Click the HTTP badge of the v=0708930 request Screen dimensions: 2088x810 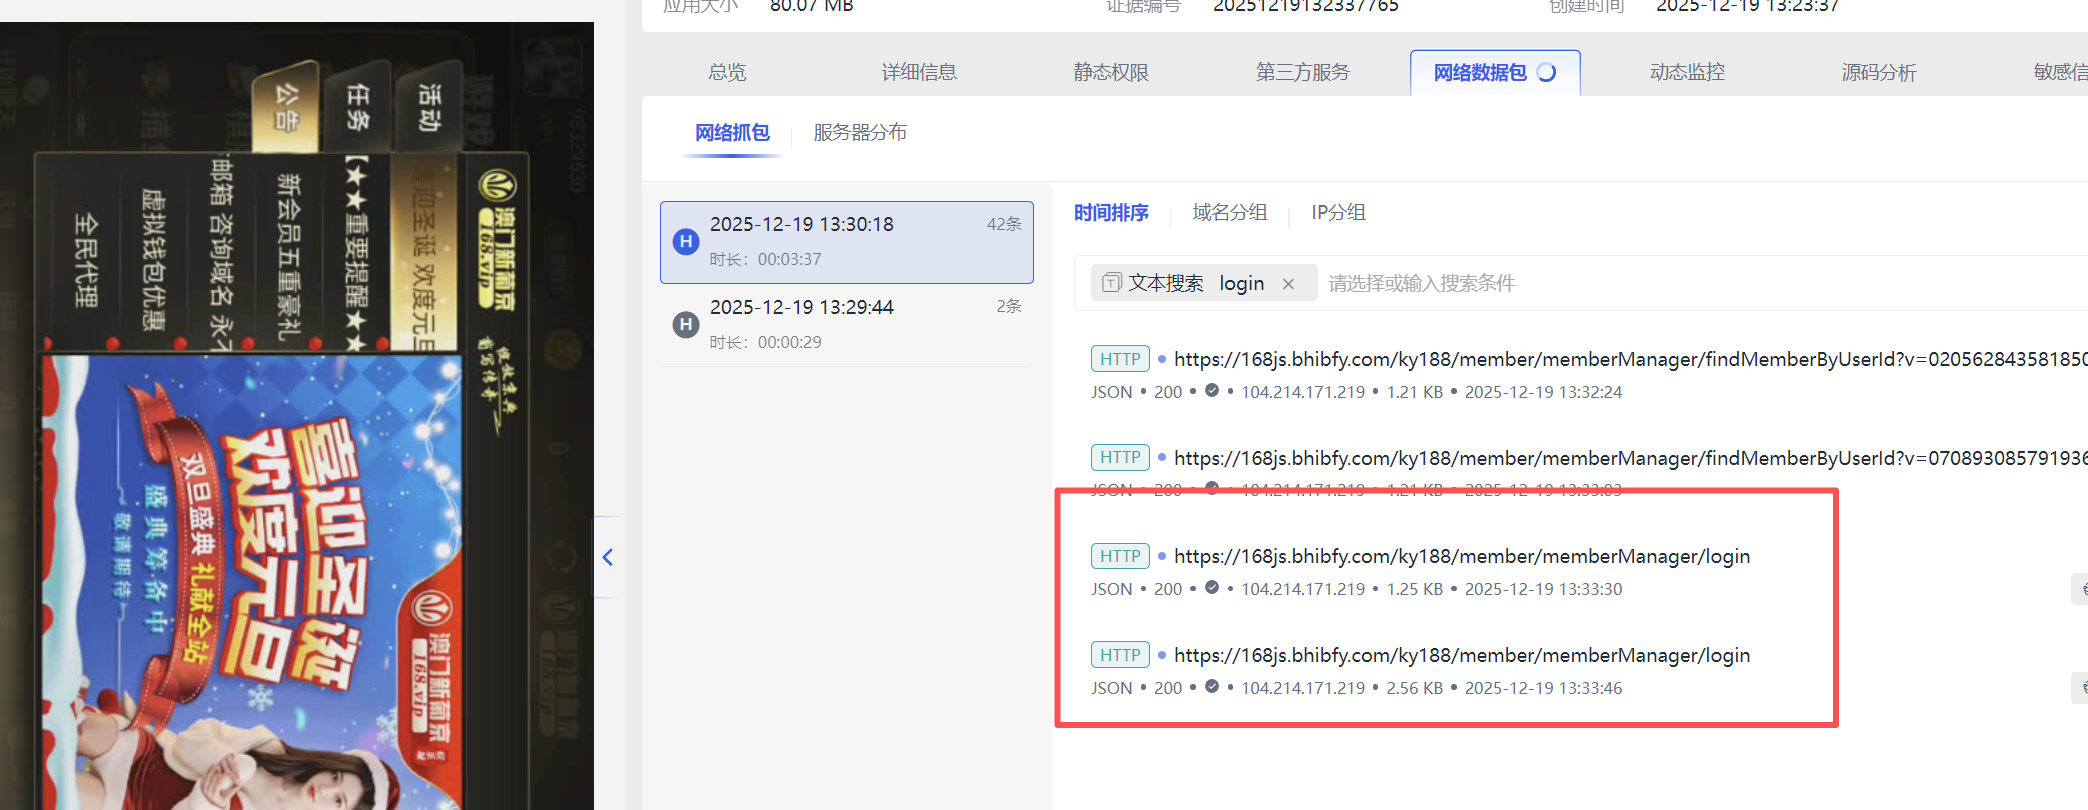pyautogui.click(x=1120, y=457)
